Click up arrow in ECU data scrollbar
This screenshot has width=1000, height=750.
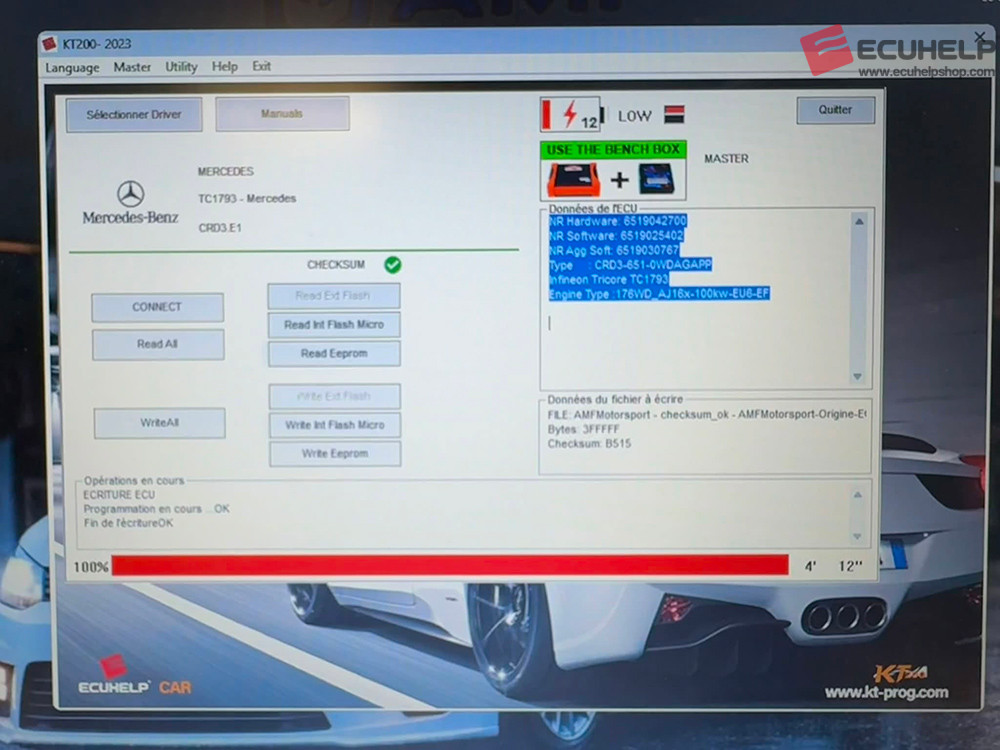point(859,221)
